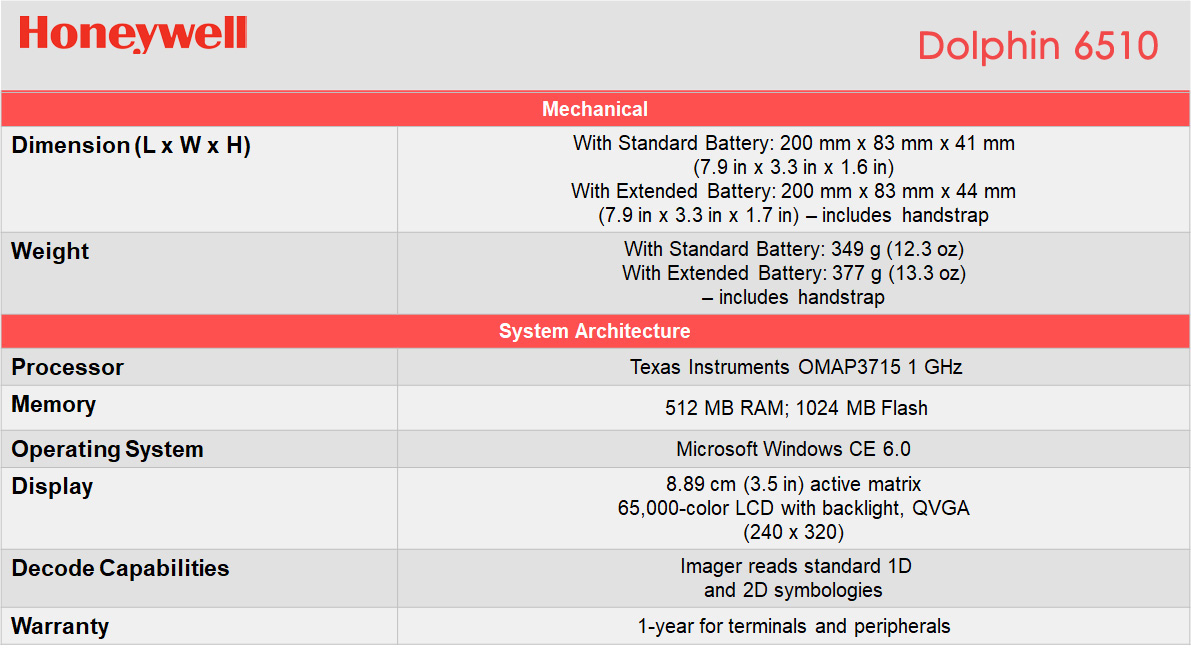Screen dimensions: 1191x654
Task: Click the Processor row label
Action: coord(67,367)
